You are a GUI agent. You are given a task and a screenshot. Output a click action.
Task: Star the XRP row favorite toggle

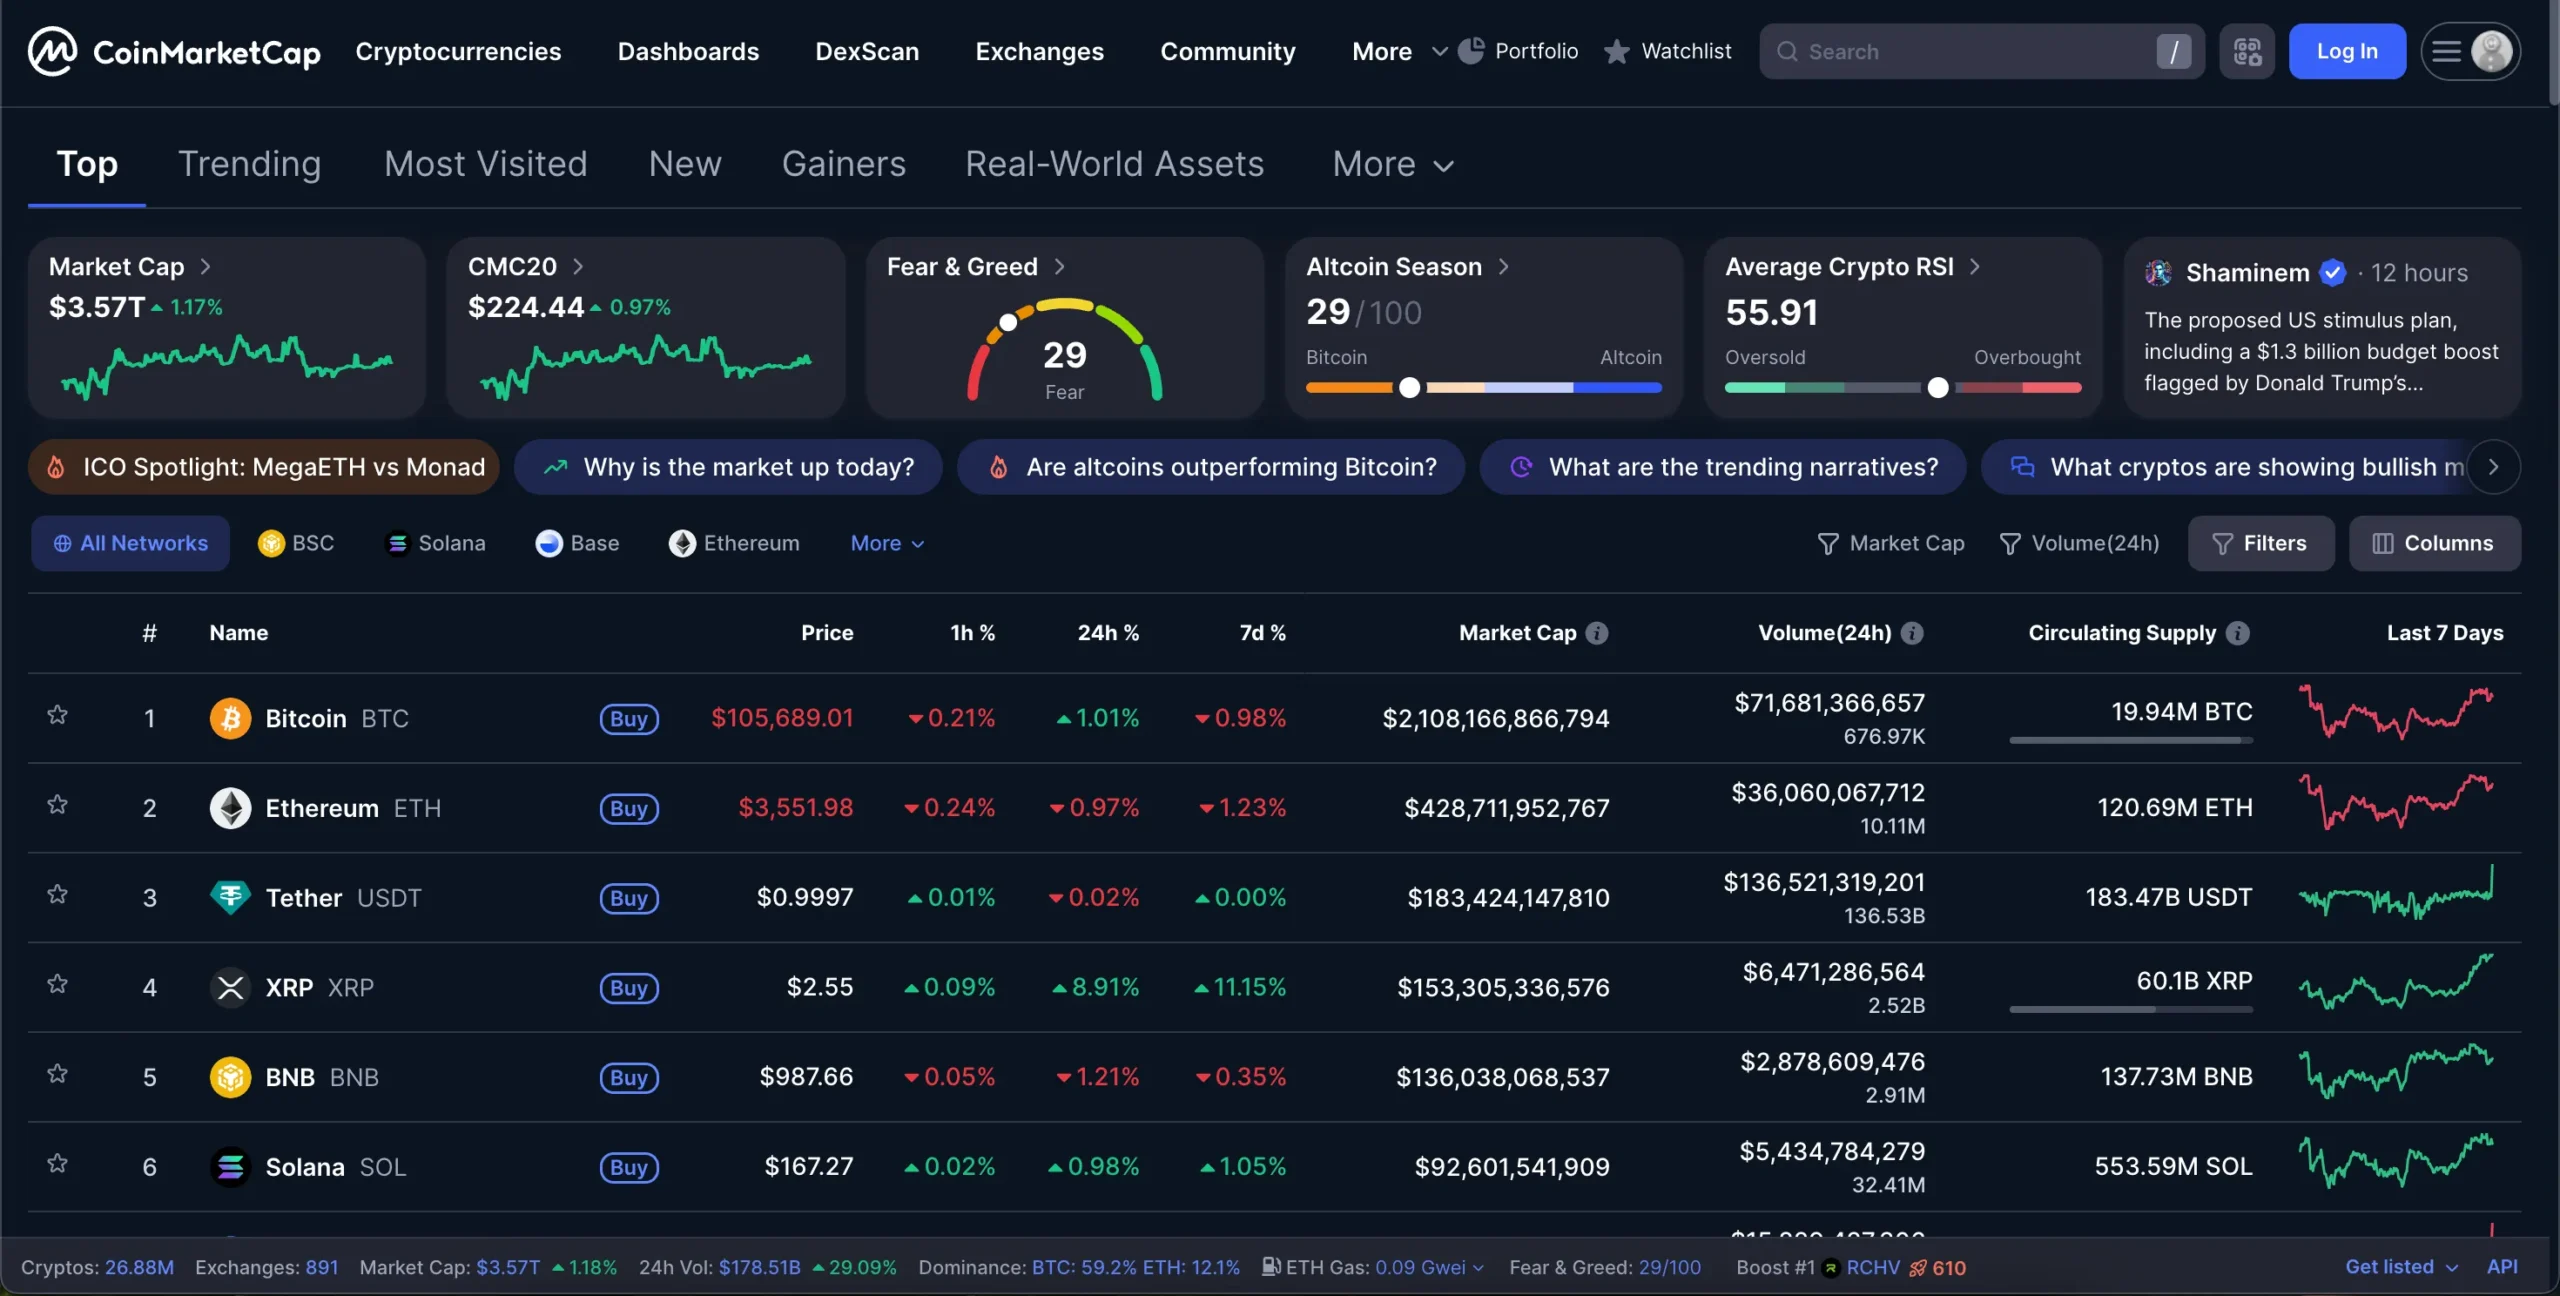[x=57, y=983]
